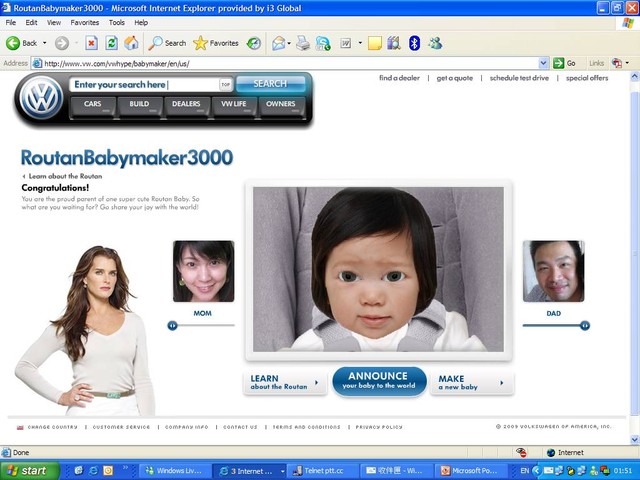Click the Go button

tap(565, 63)
